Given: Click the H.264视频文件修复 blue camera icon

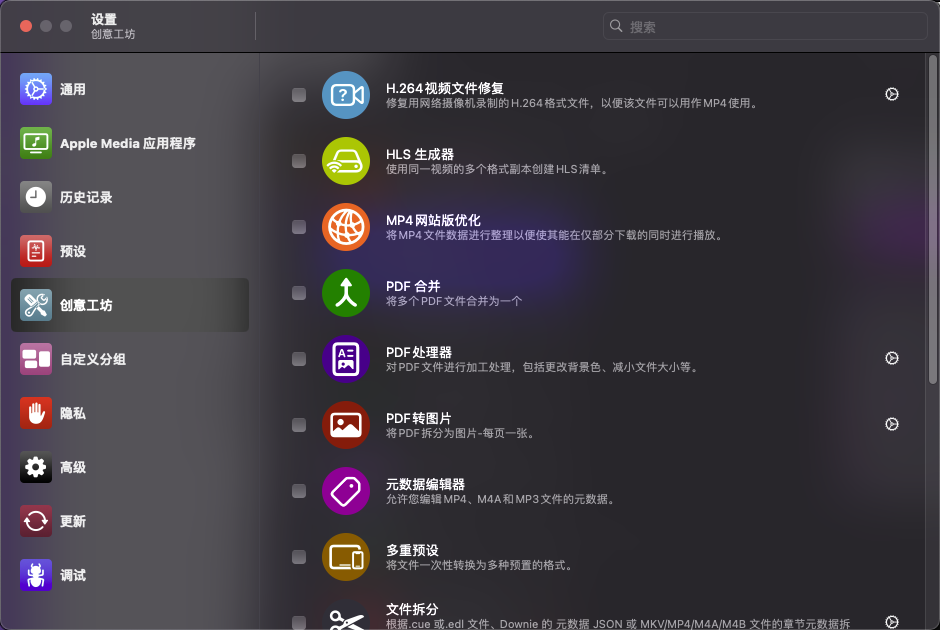Looking at the screenshot, I should [346, 95].
